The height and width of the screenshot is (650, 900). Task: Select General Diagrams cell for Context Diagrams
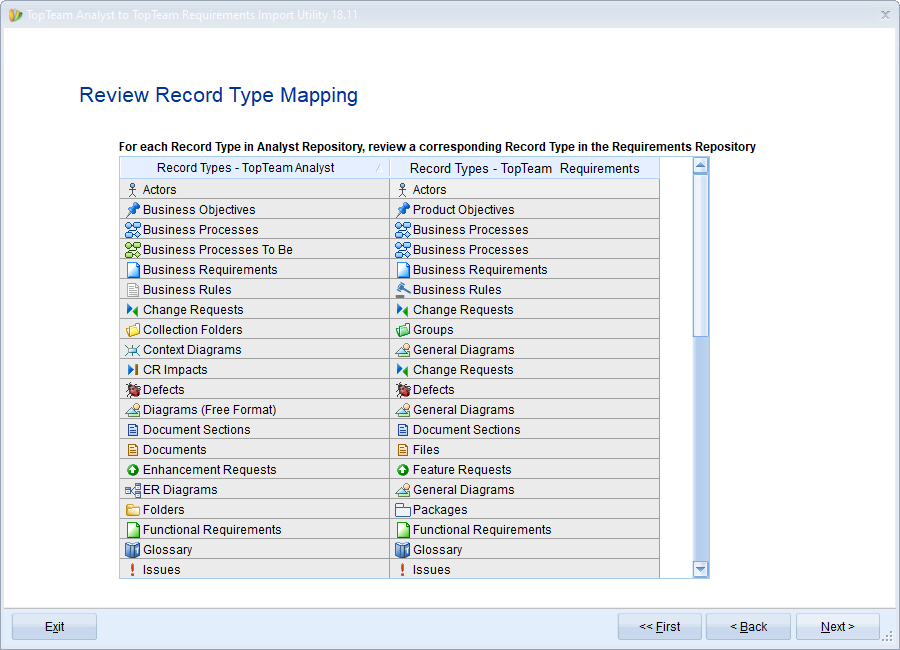(525, 350)
